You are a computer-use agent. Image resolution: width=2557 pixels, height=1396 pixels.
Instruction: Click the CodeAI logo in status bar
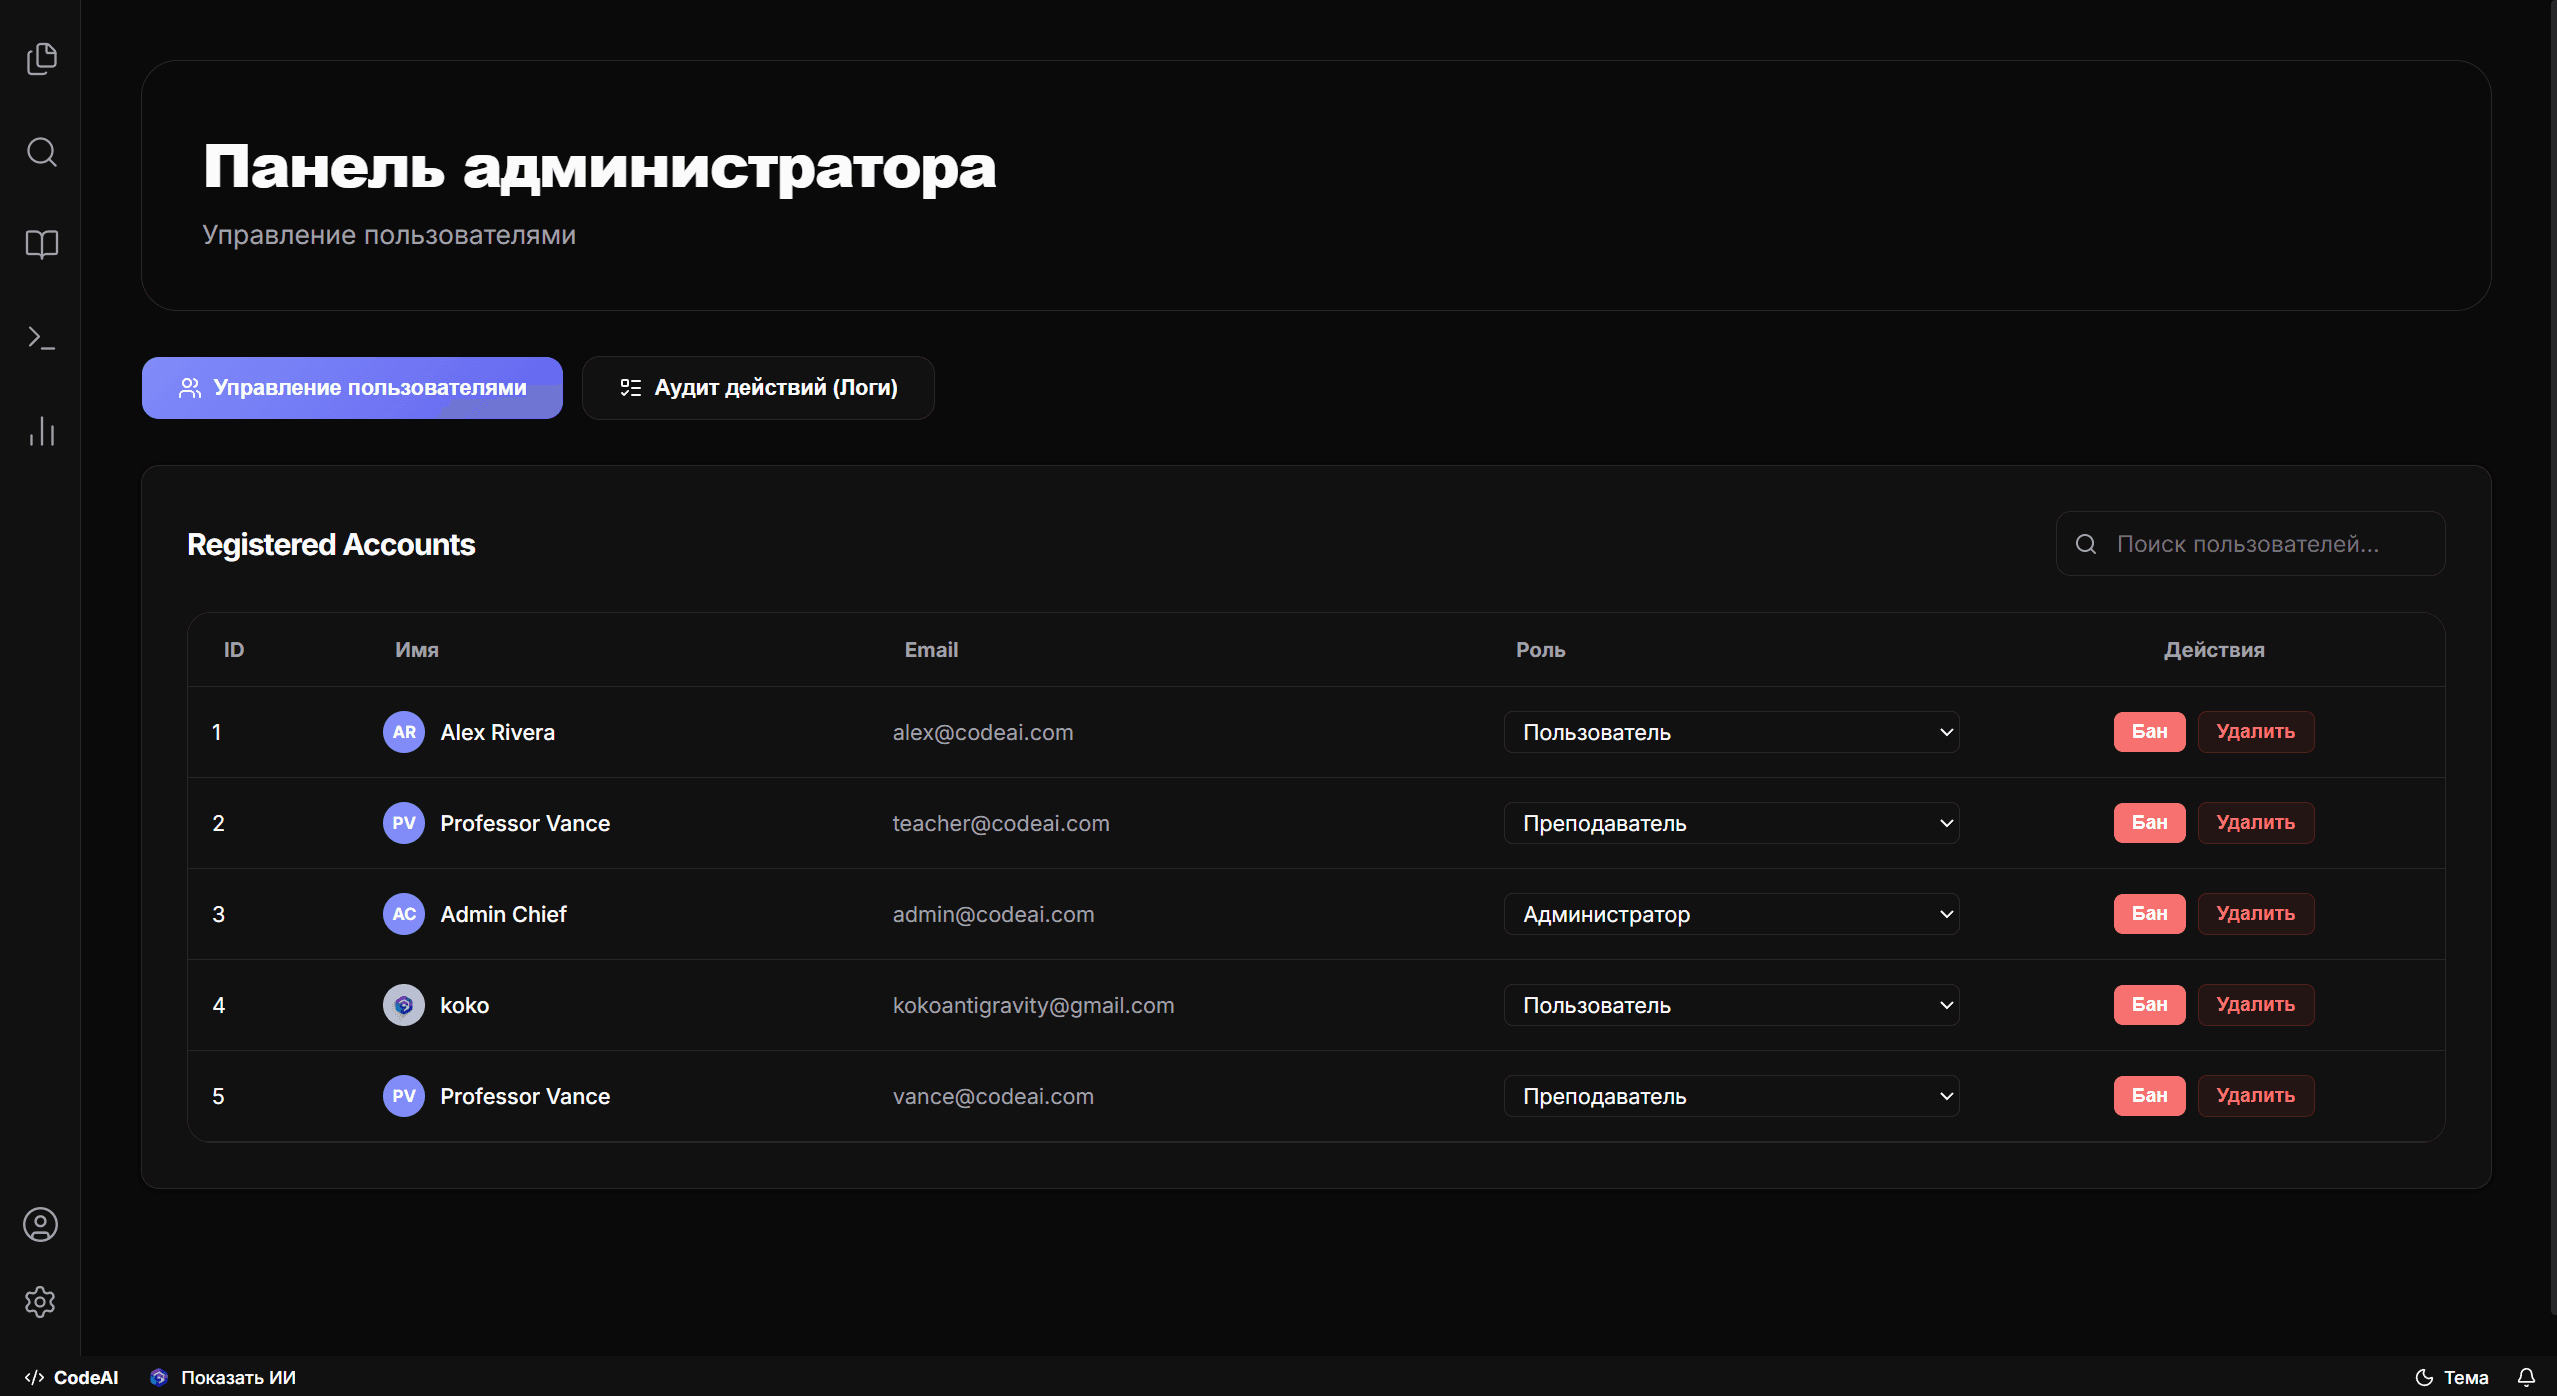71,1377
